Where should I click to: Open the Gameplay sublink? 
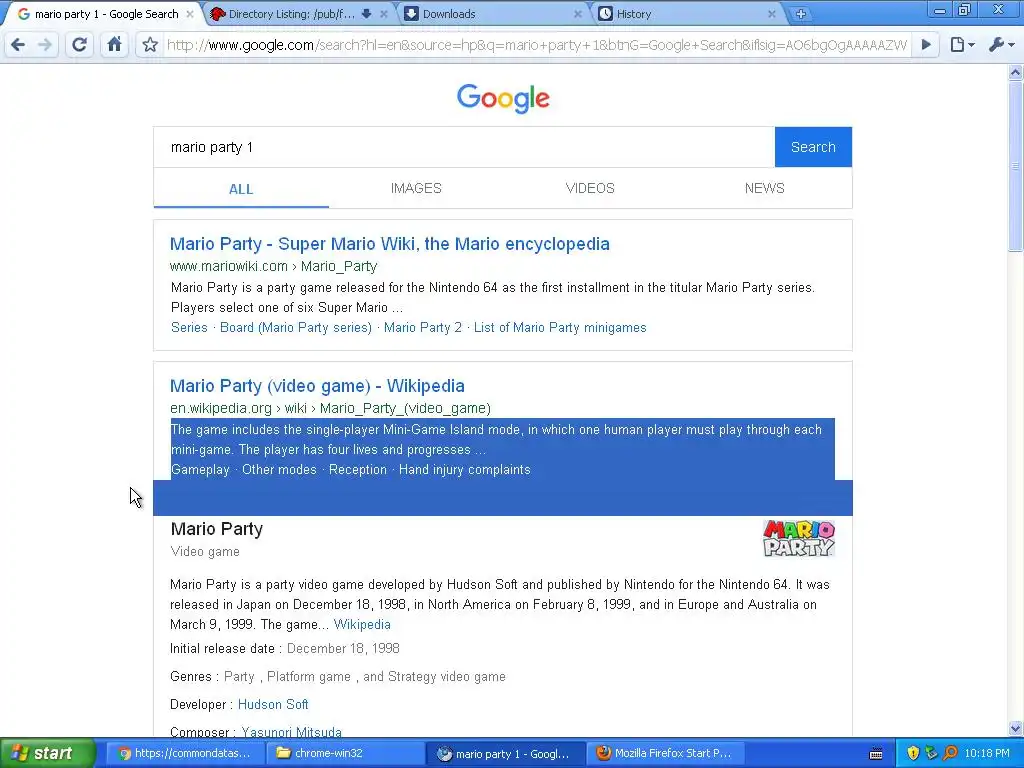coord(200,470)
